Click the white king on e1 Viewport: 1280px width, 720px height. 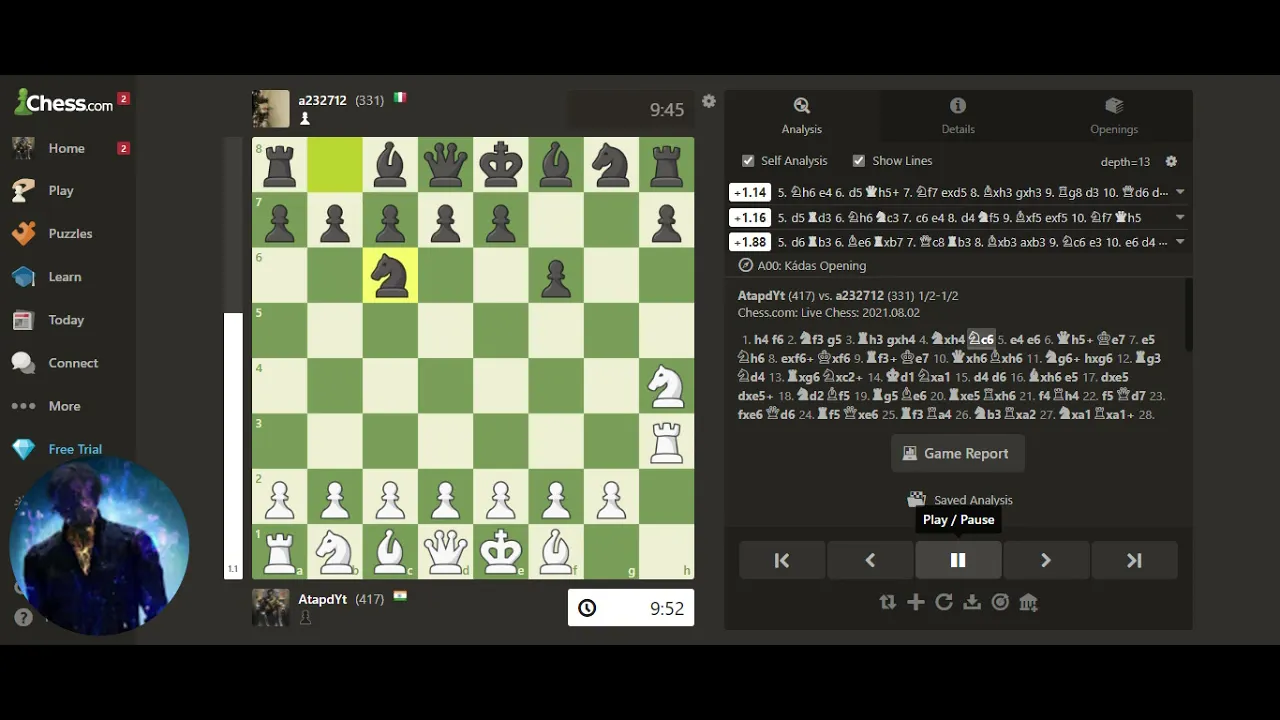501,551
